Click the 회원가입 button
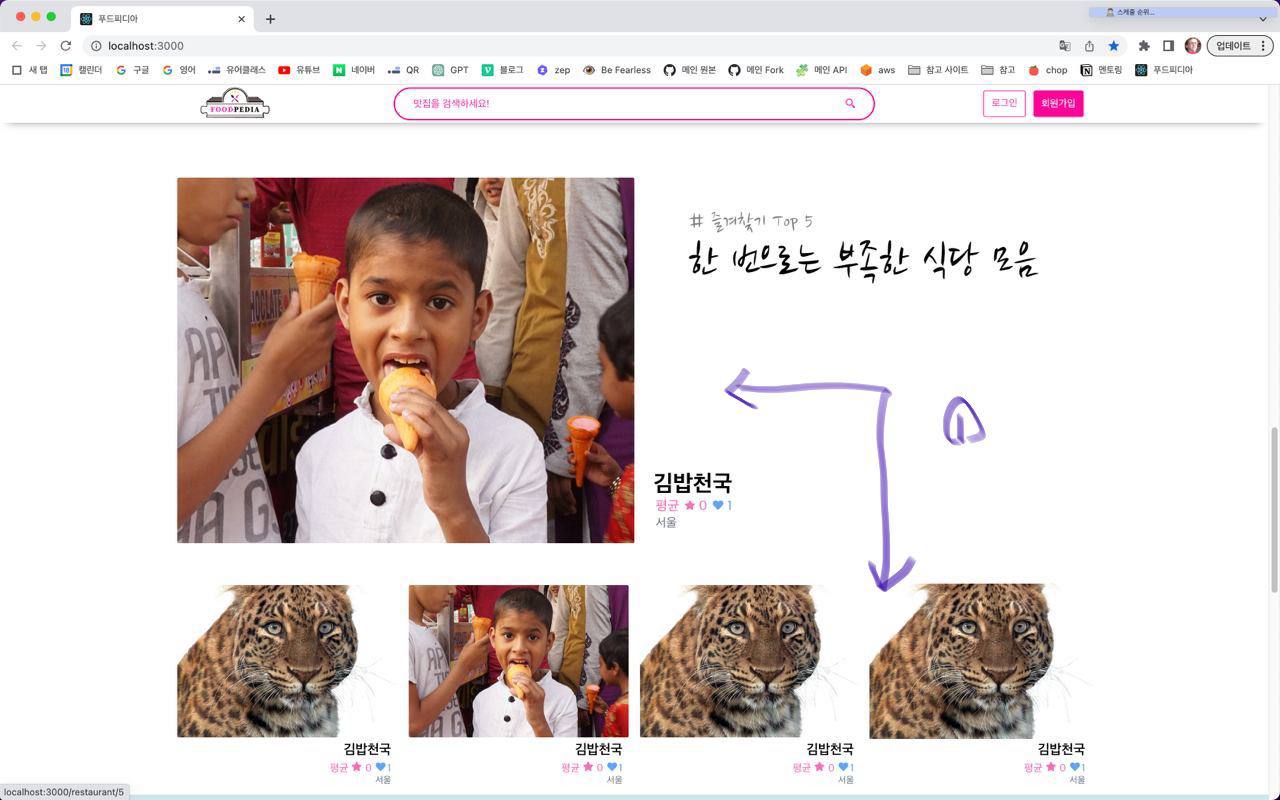The width and height of the screenshot is (1280, 800). coord(1058,103)
